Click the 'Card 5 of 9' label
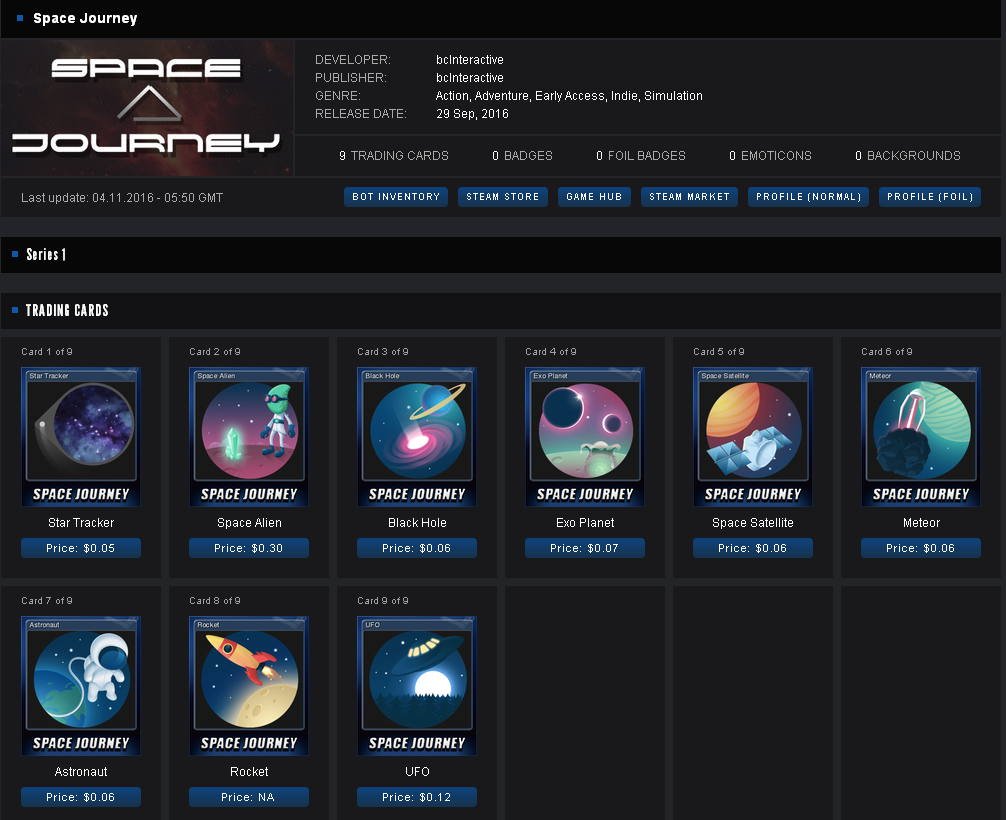 [x=719, y=352]
